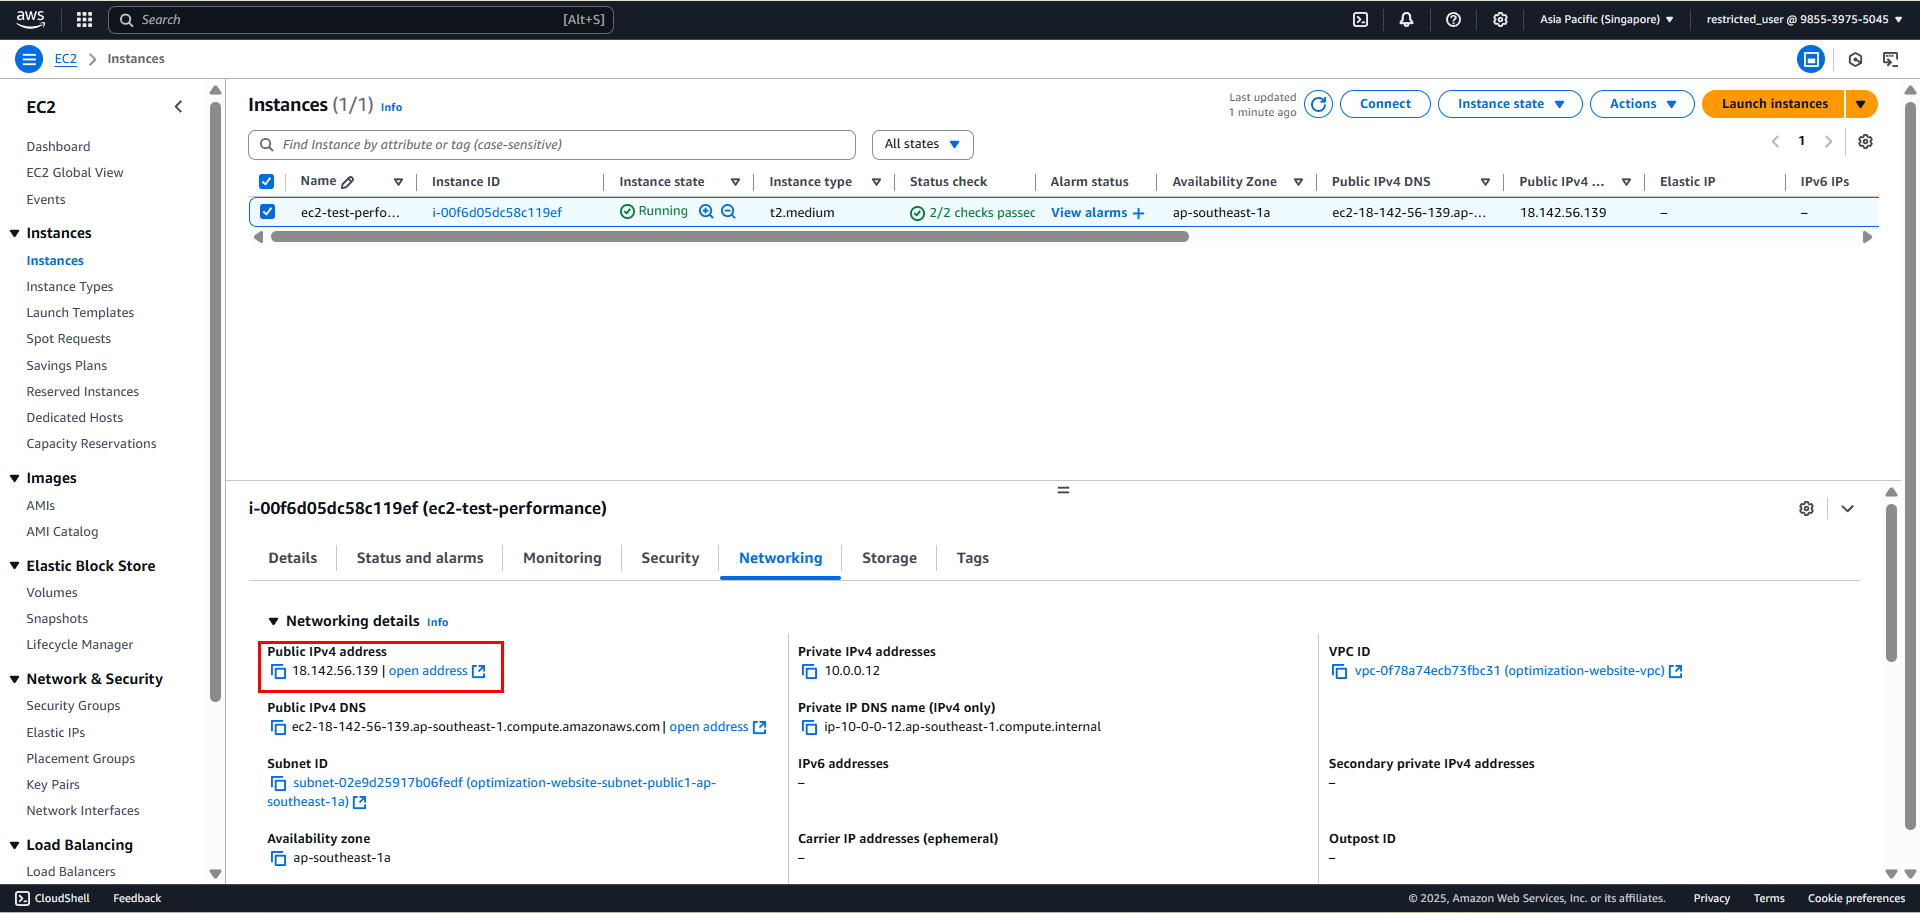The width and height of the screenshot is (1920, 913).
Task: Open instance ID i-00f6d05dc58c119ef link
Action: click(x=497, y=212)
